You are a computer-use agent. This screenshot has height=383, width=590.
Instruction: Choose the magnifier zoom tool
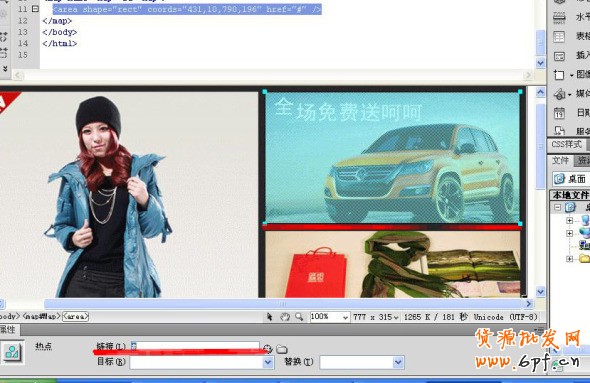(299, 317)
